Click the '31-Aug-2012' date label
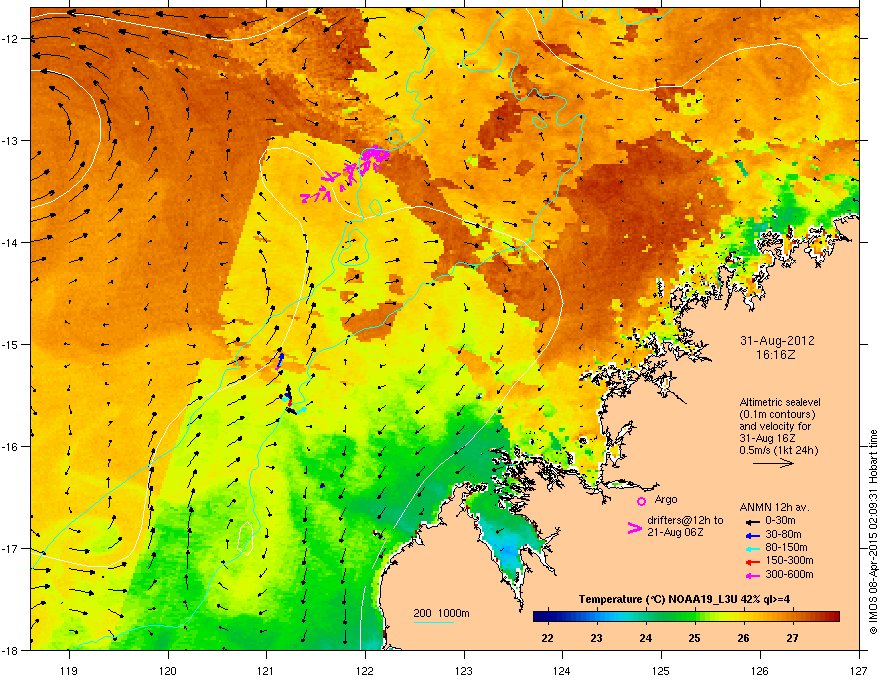This screenshot has width=880, height=680. pos(777,341)
